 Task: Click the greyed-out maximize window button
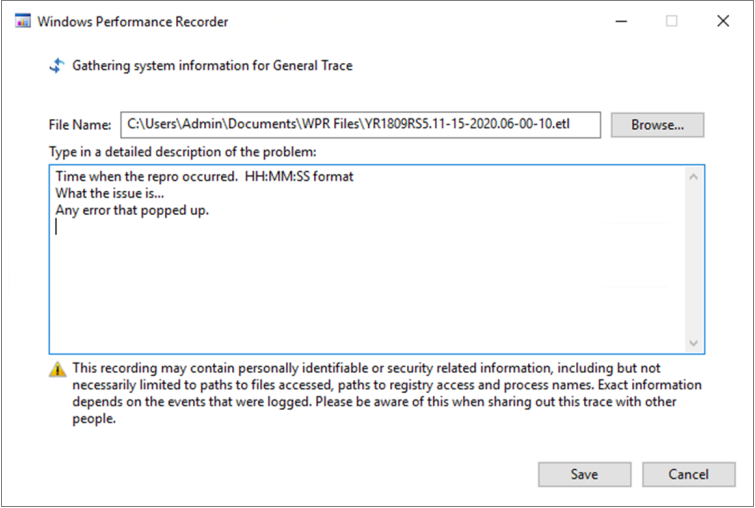point(671,21)
